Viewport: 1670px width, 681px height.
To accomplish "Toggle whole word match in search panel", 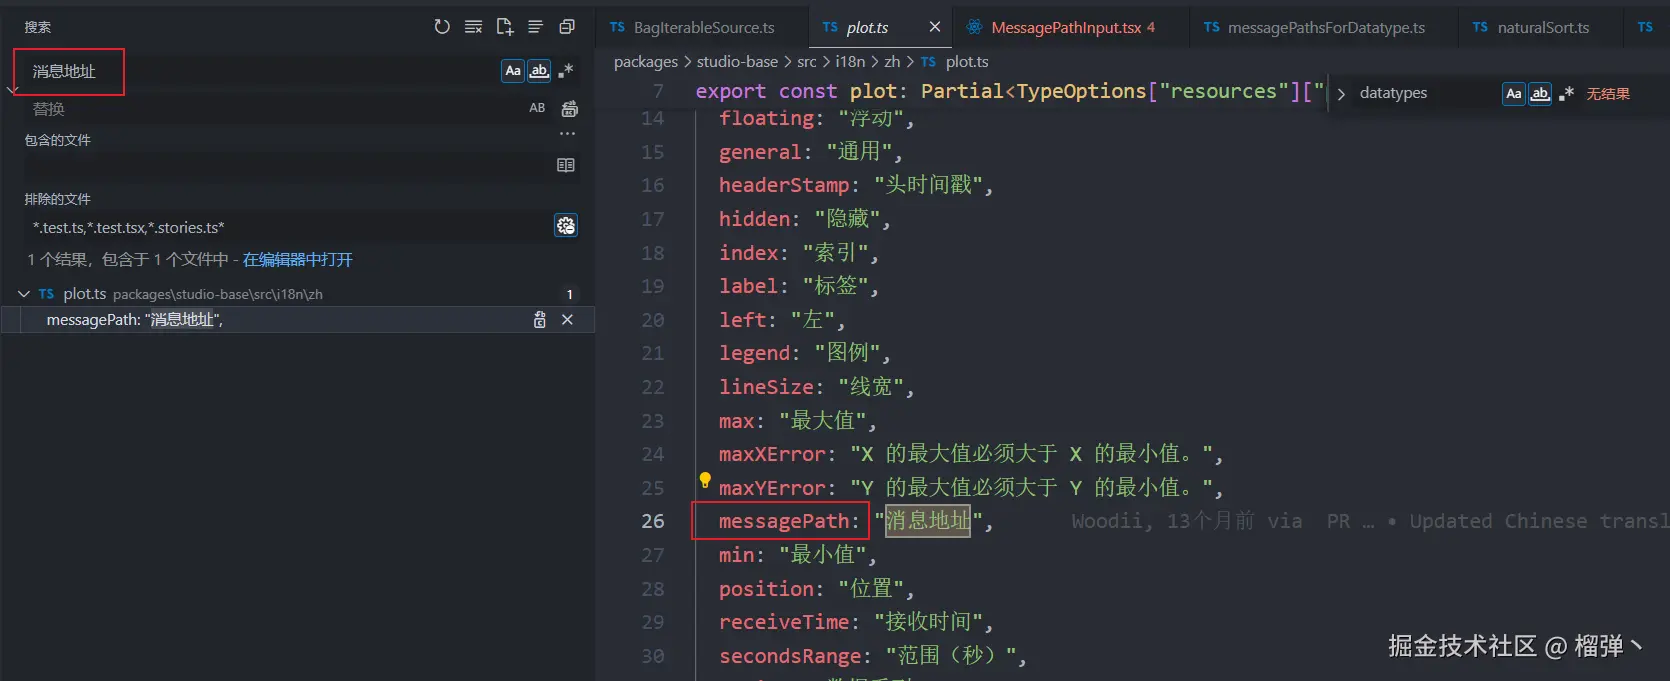I will click(x=539, y=70).
